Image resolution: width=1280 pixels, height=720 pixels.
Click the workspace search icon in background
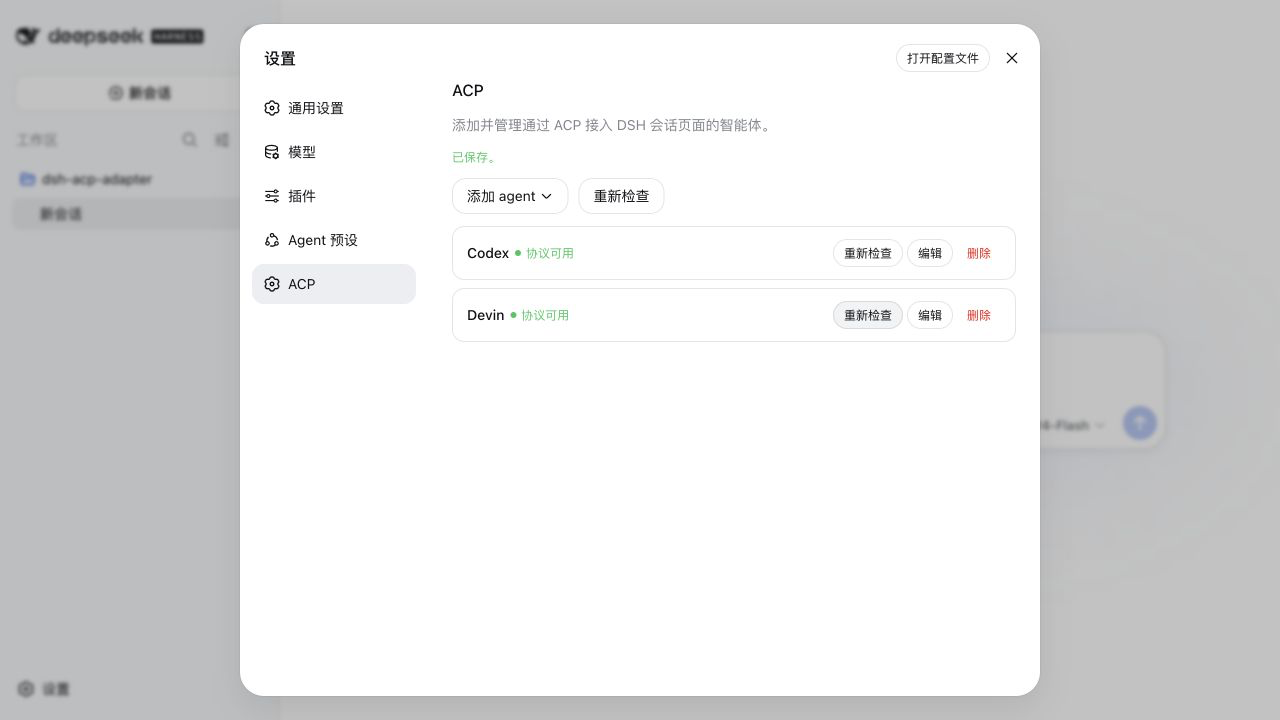click(x=189, y=140)
